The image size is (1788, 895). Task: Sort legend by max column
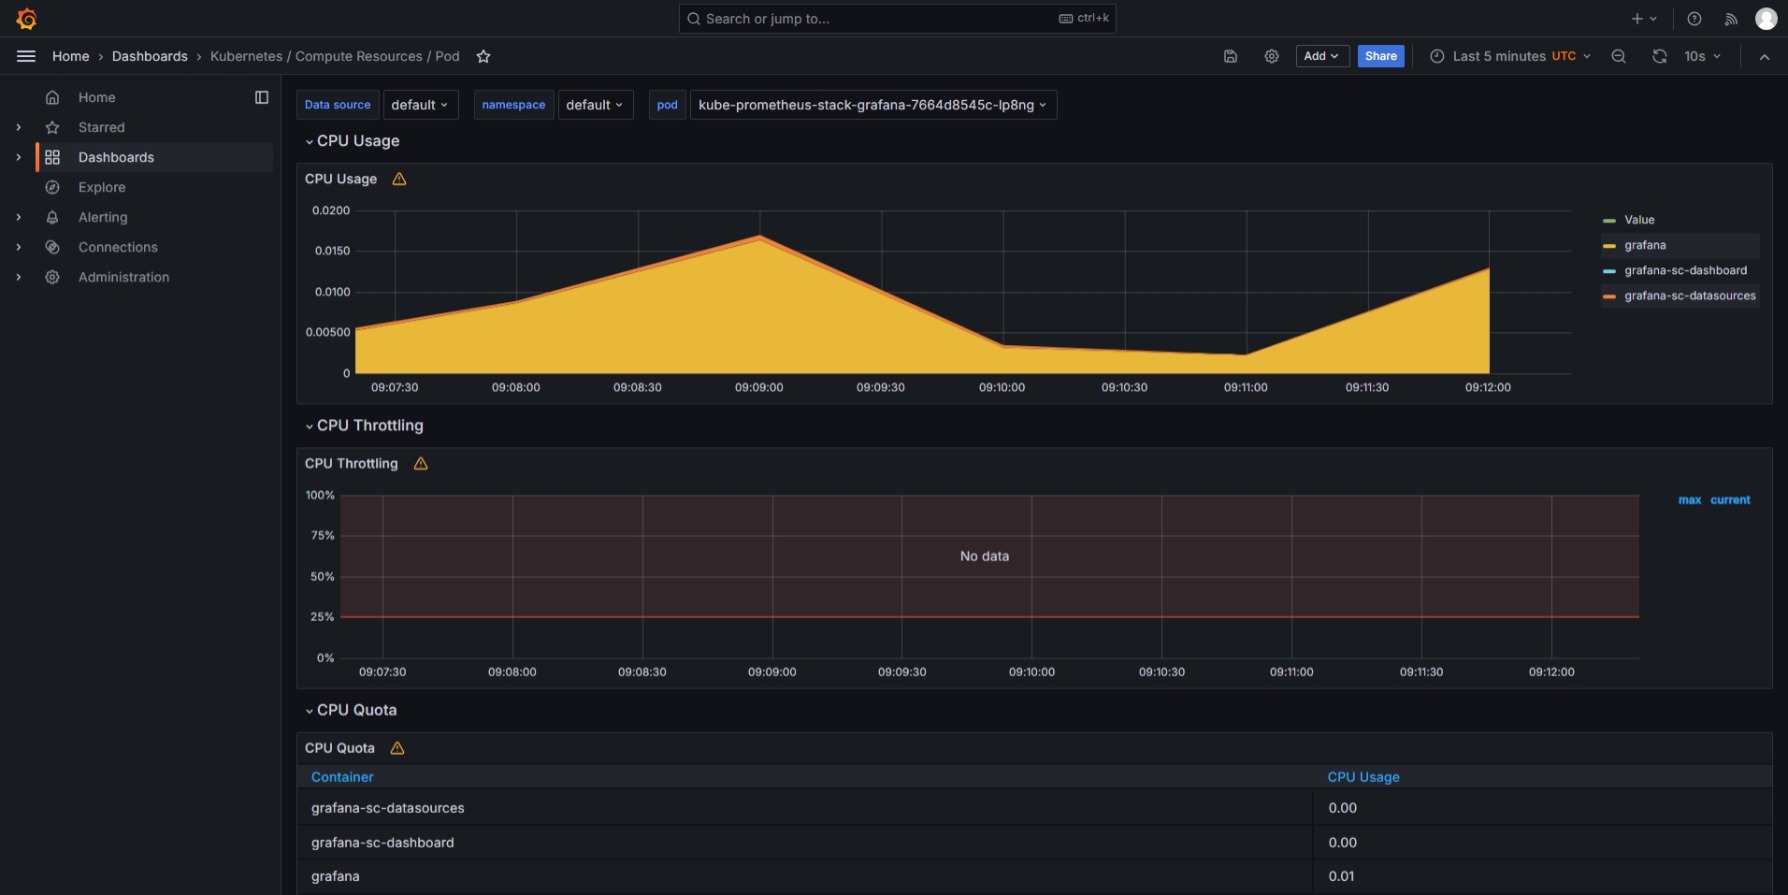tap(1689, 500)
